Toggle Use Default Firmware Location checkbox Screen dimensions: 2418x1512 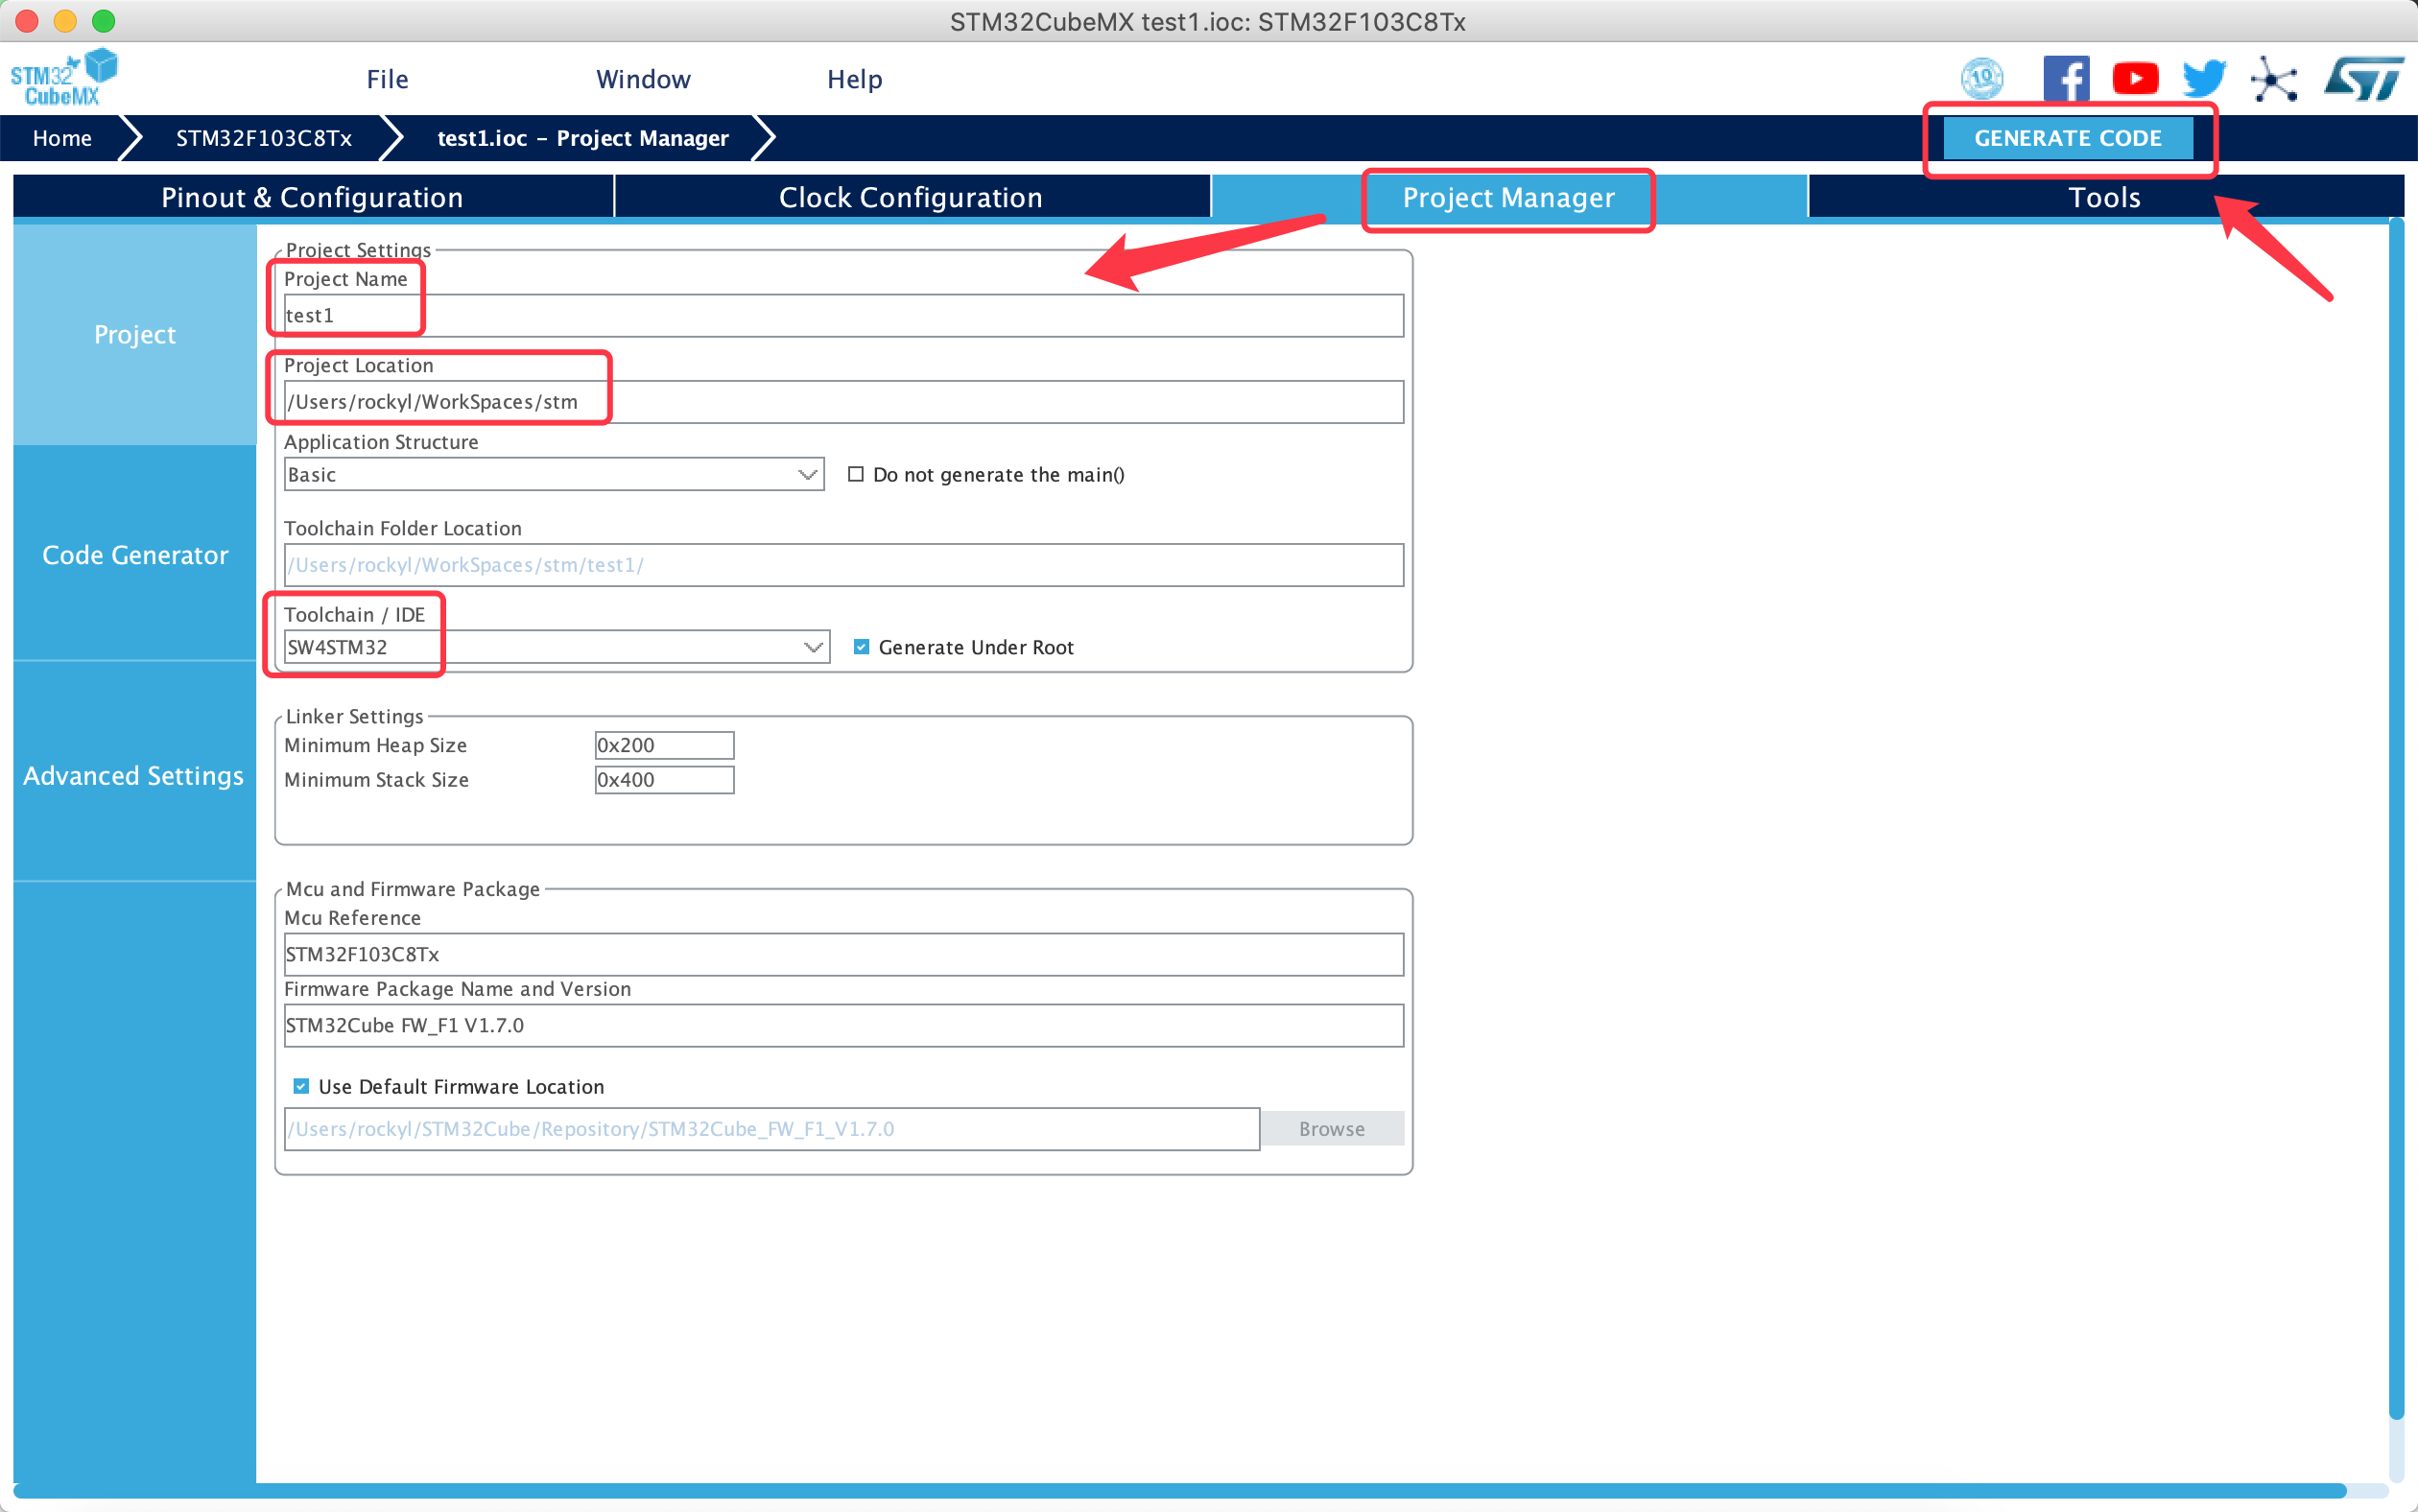click(x=301, y=1086)
